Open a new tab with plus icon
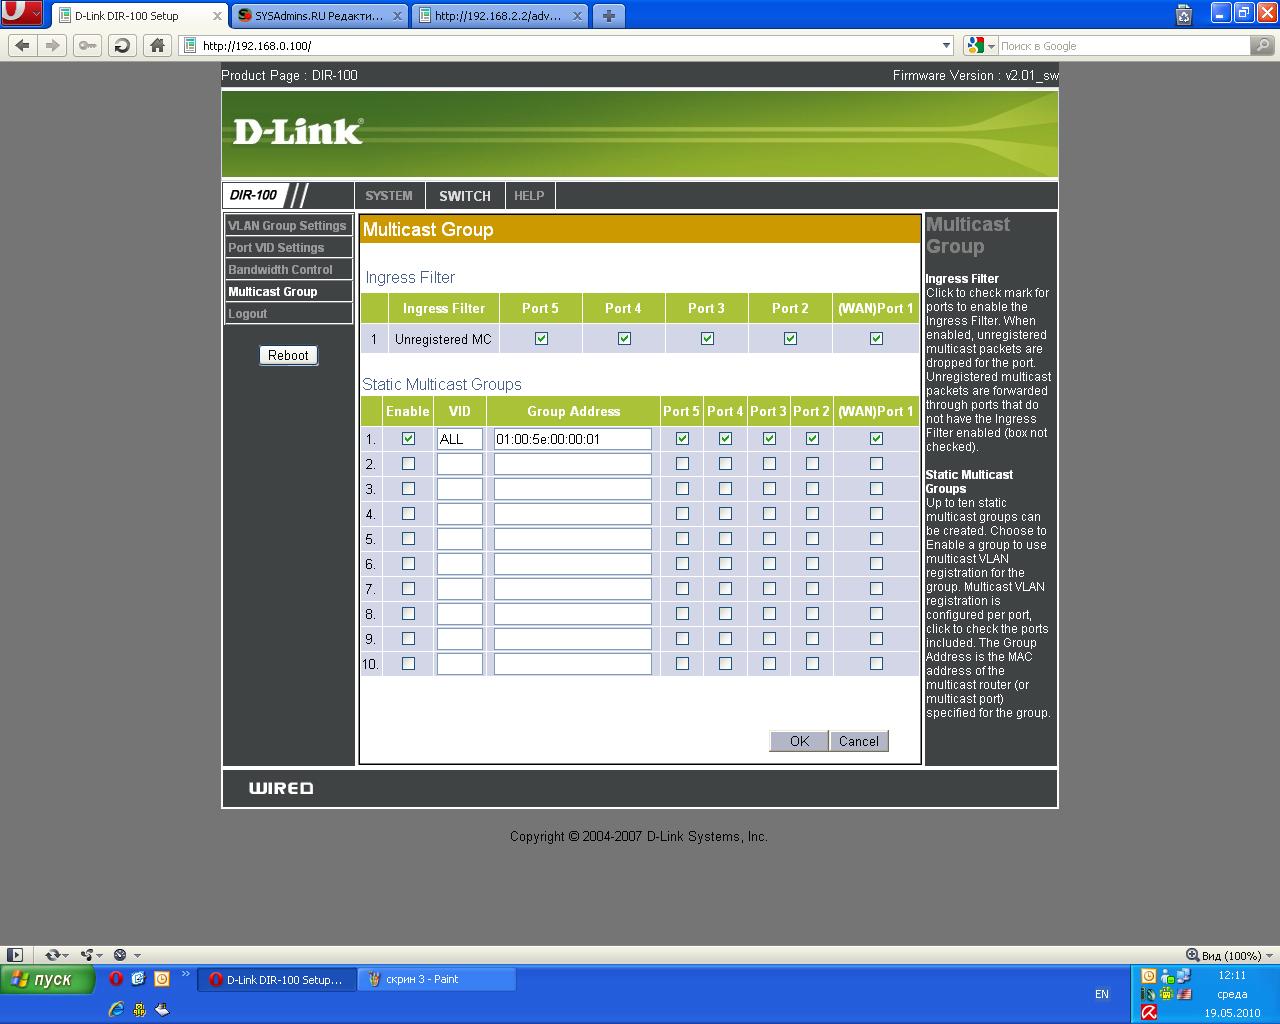The image size is (1280, 1024). (x=608, y=16)
